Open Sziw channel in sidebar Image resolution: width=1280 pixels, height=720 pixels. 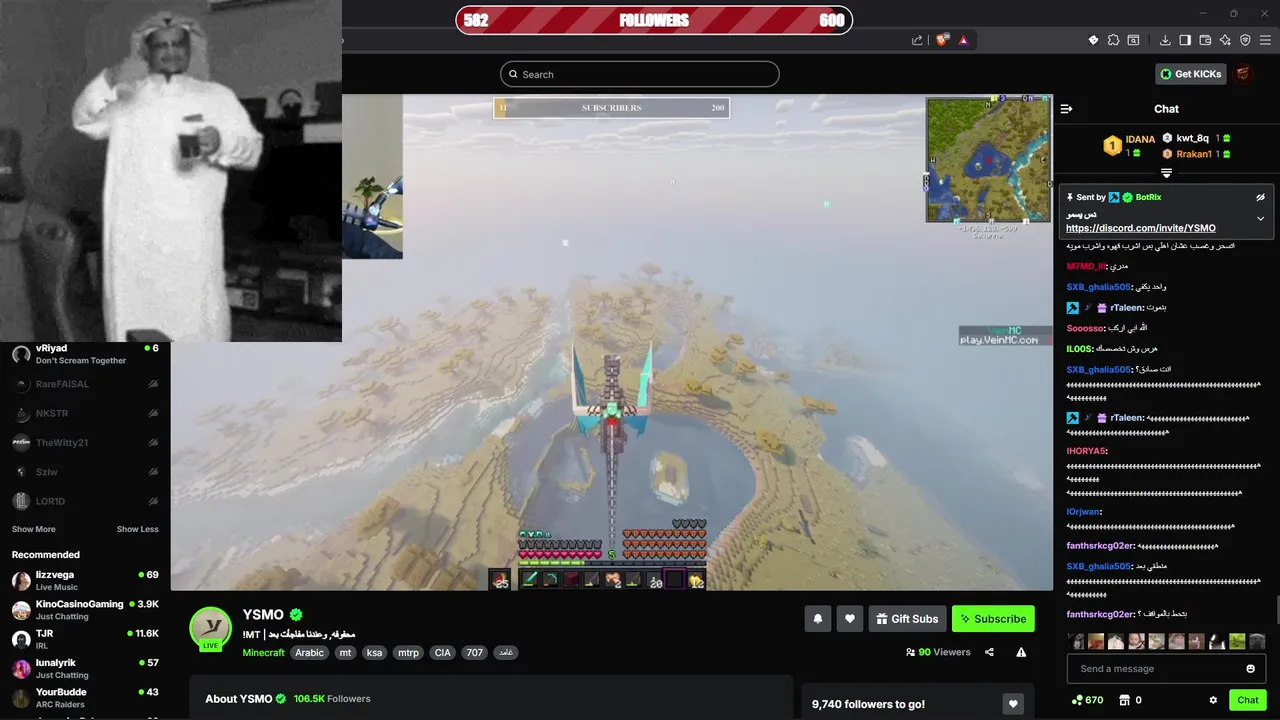pyautogui.click(x=85, y=472)
